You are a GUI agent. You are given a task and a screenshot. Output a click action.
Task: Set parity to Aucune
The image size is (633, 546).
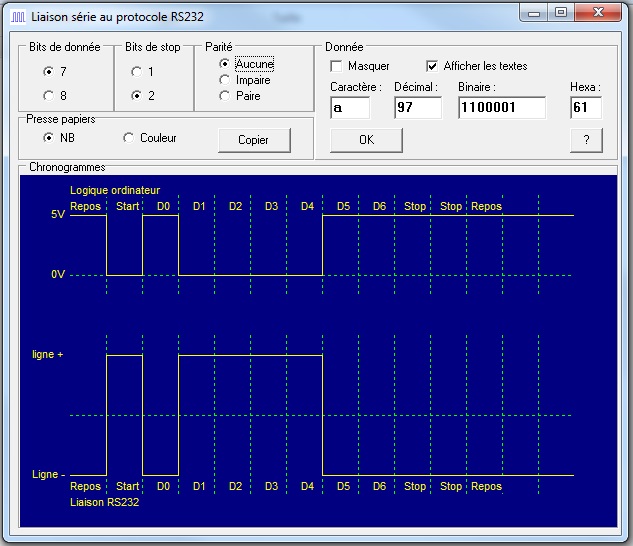[225, 63]
